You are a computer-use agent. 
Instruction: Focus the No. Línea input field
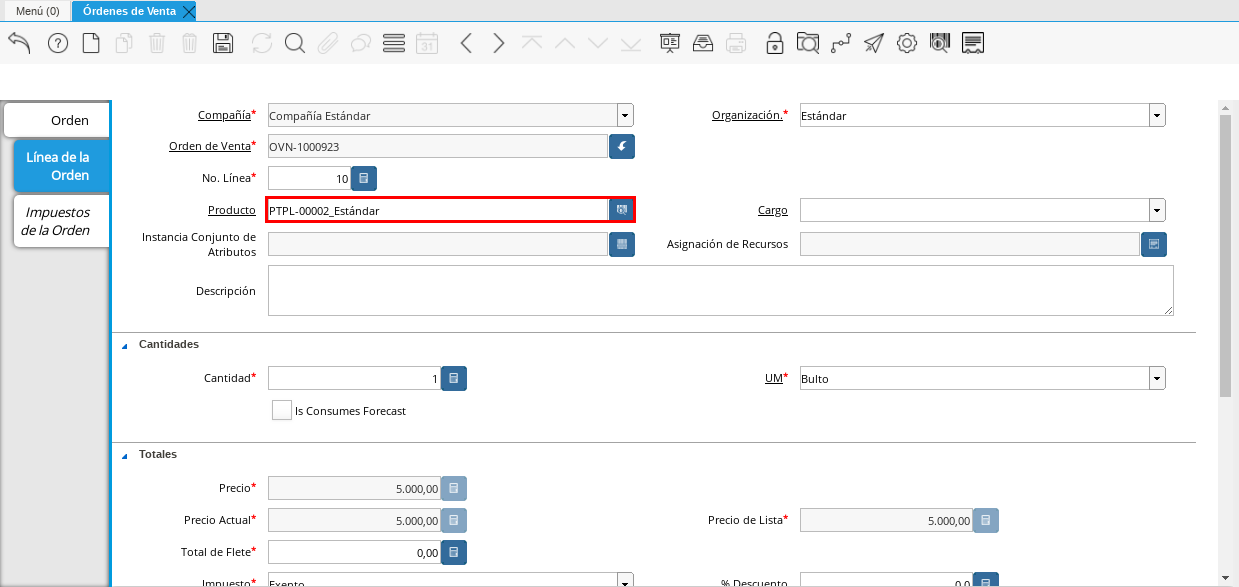tap(309, 179)
